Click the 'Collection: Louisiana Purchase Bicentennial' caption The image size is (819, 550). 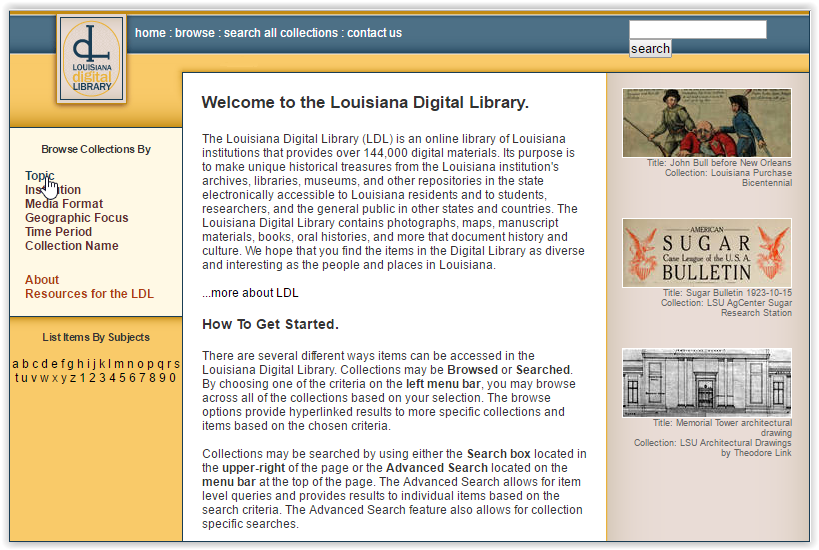click(x=728, y=178)
